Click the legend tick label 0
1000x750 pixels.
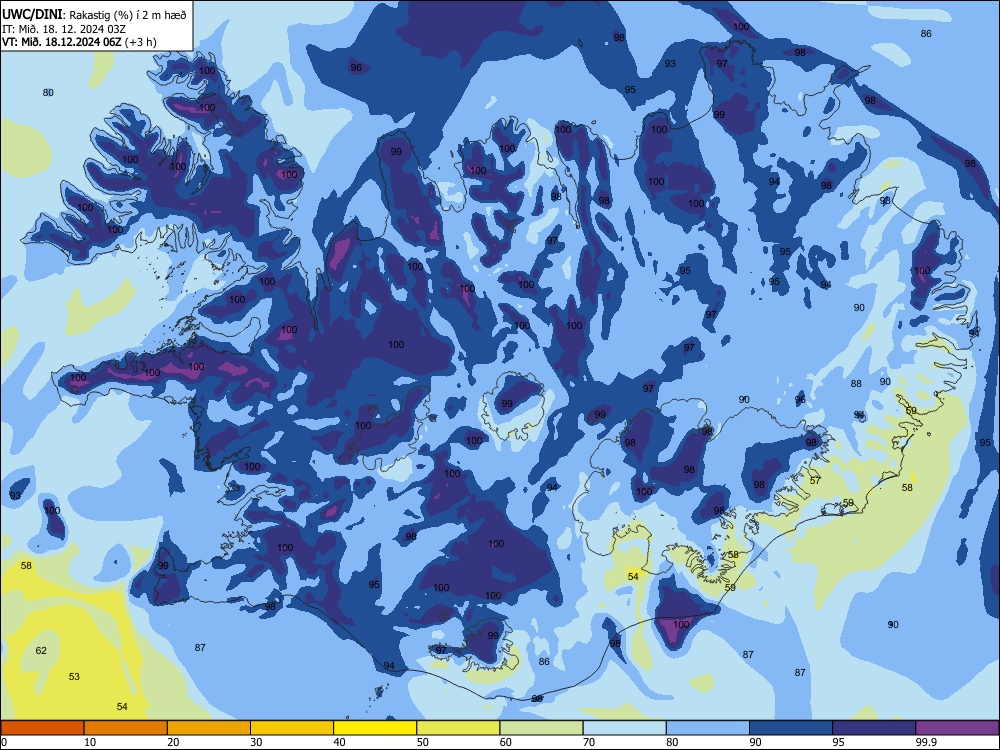pos(4,742)
